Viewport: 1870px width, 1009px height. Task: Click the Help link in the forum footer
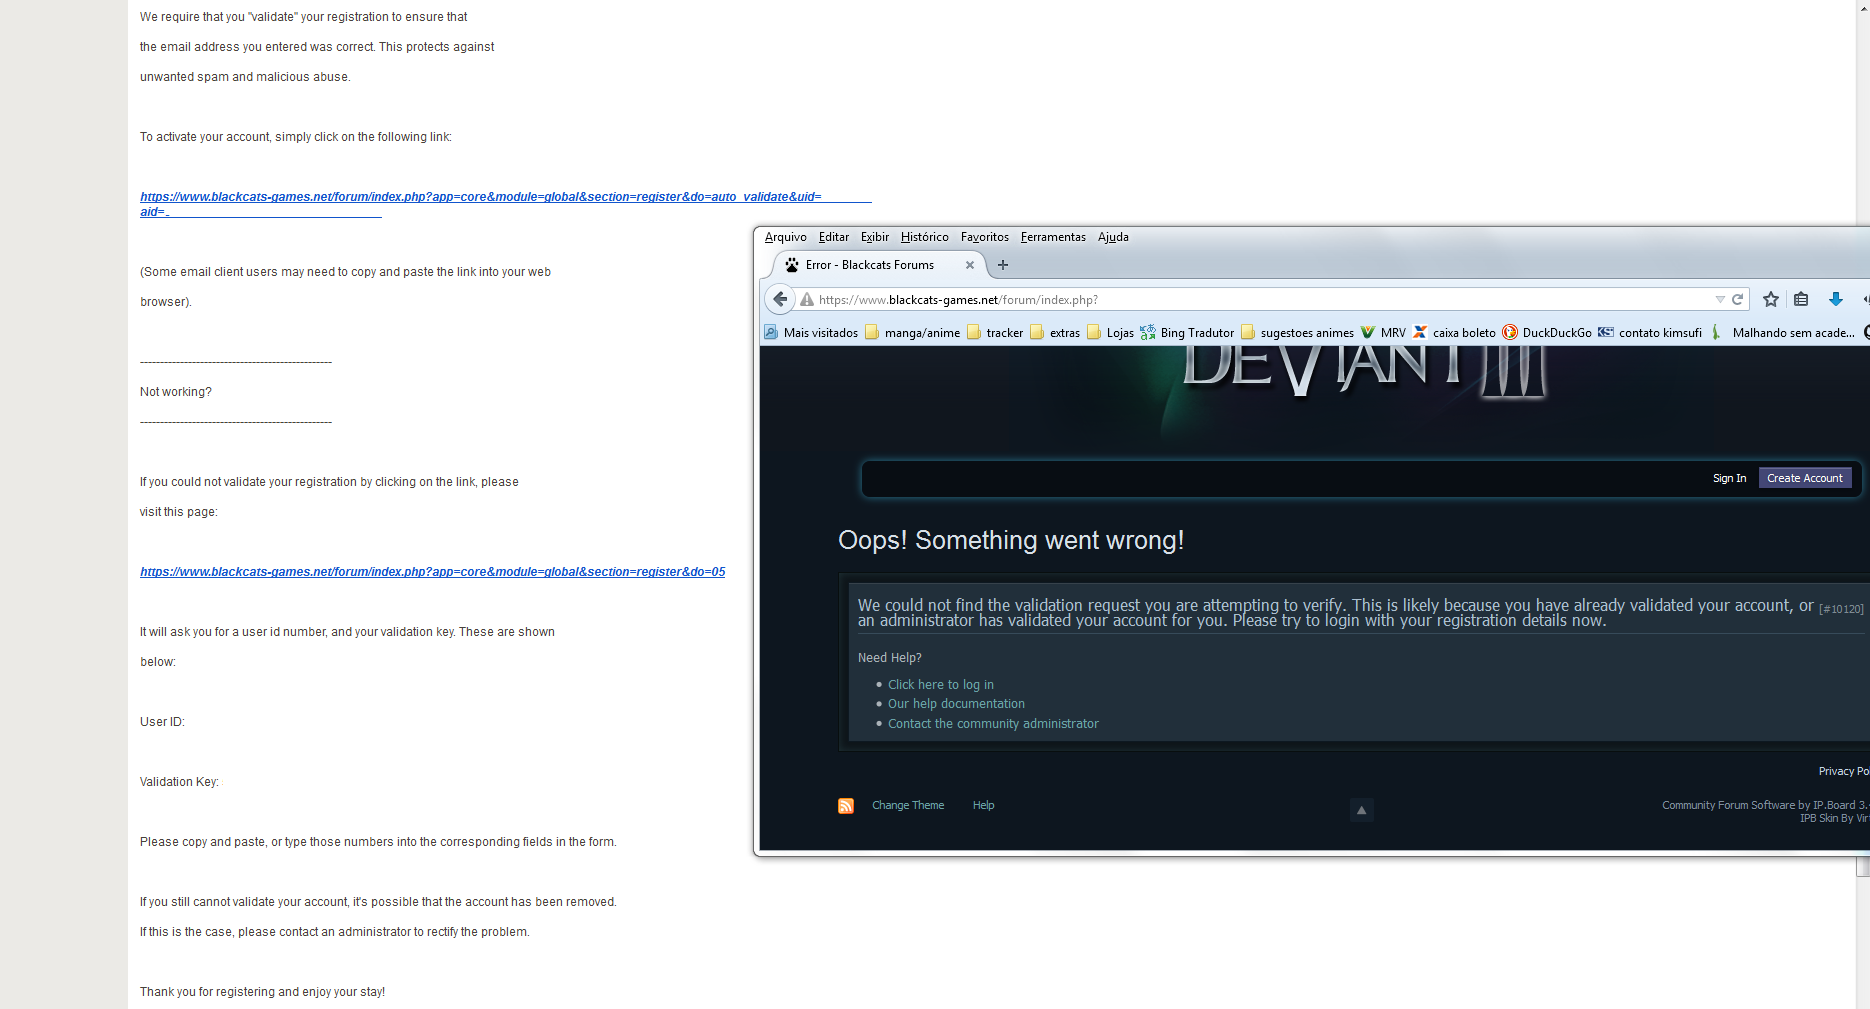click(984, 806)
